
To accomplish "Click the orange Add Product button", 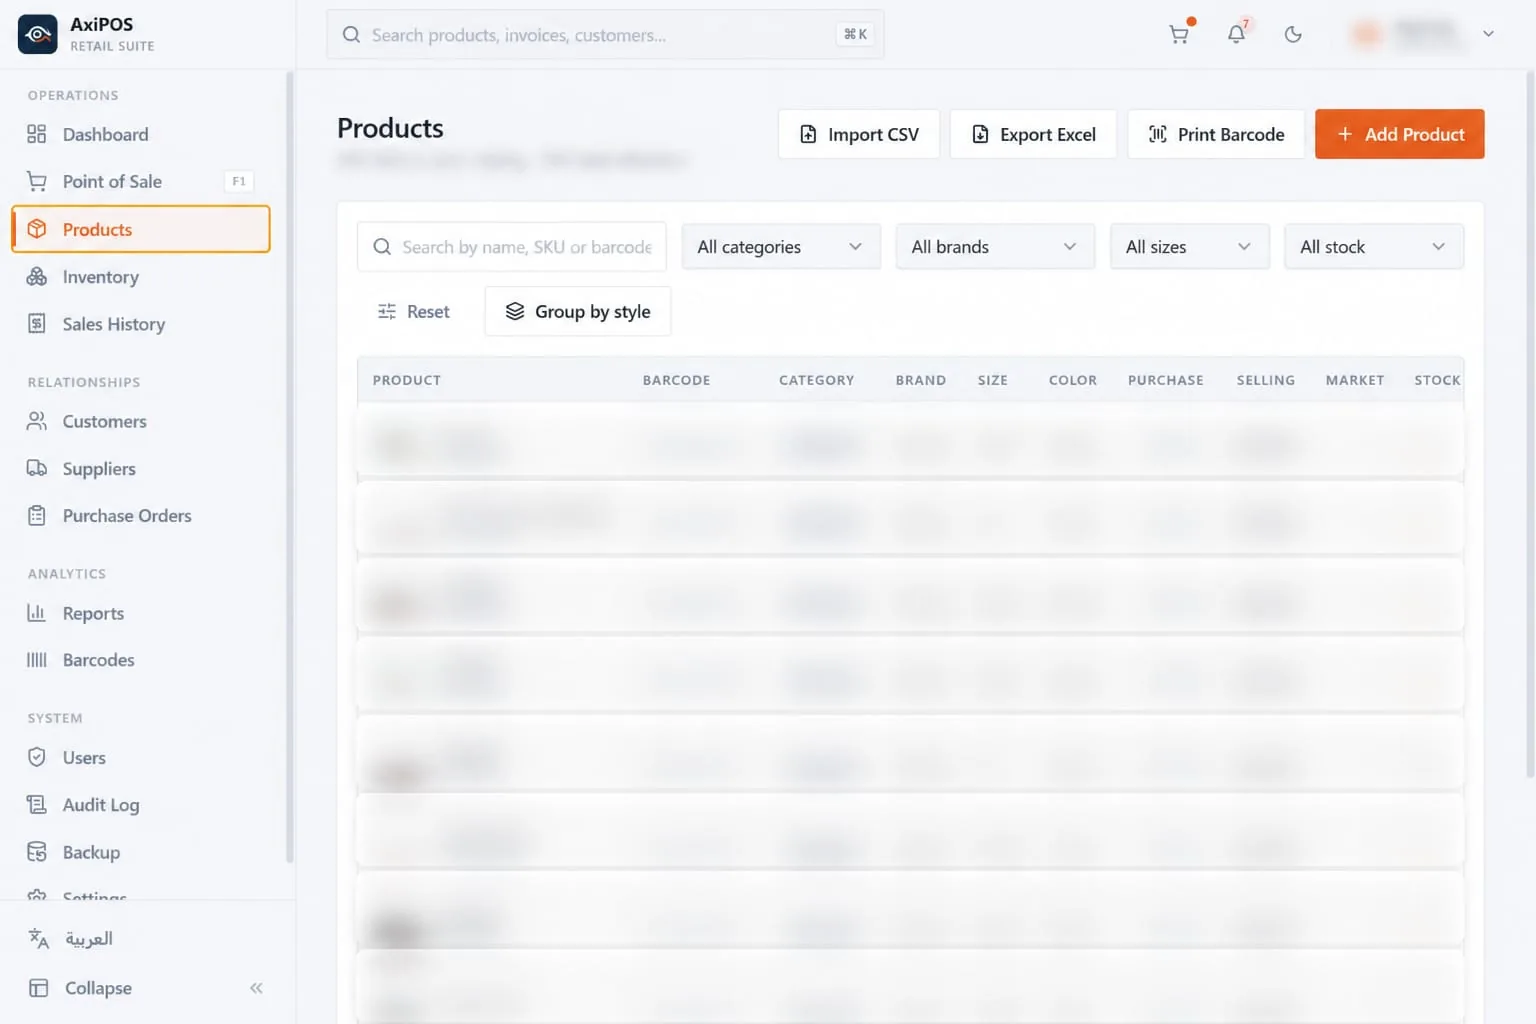I will click(x=1399, y=134).
